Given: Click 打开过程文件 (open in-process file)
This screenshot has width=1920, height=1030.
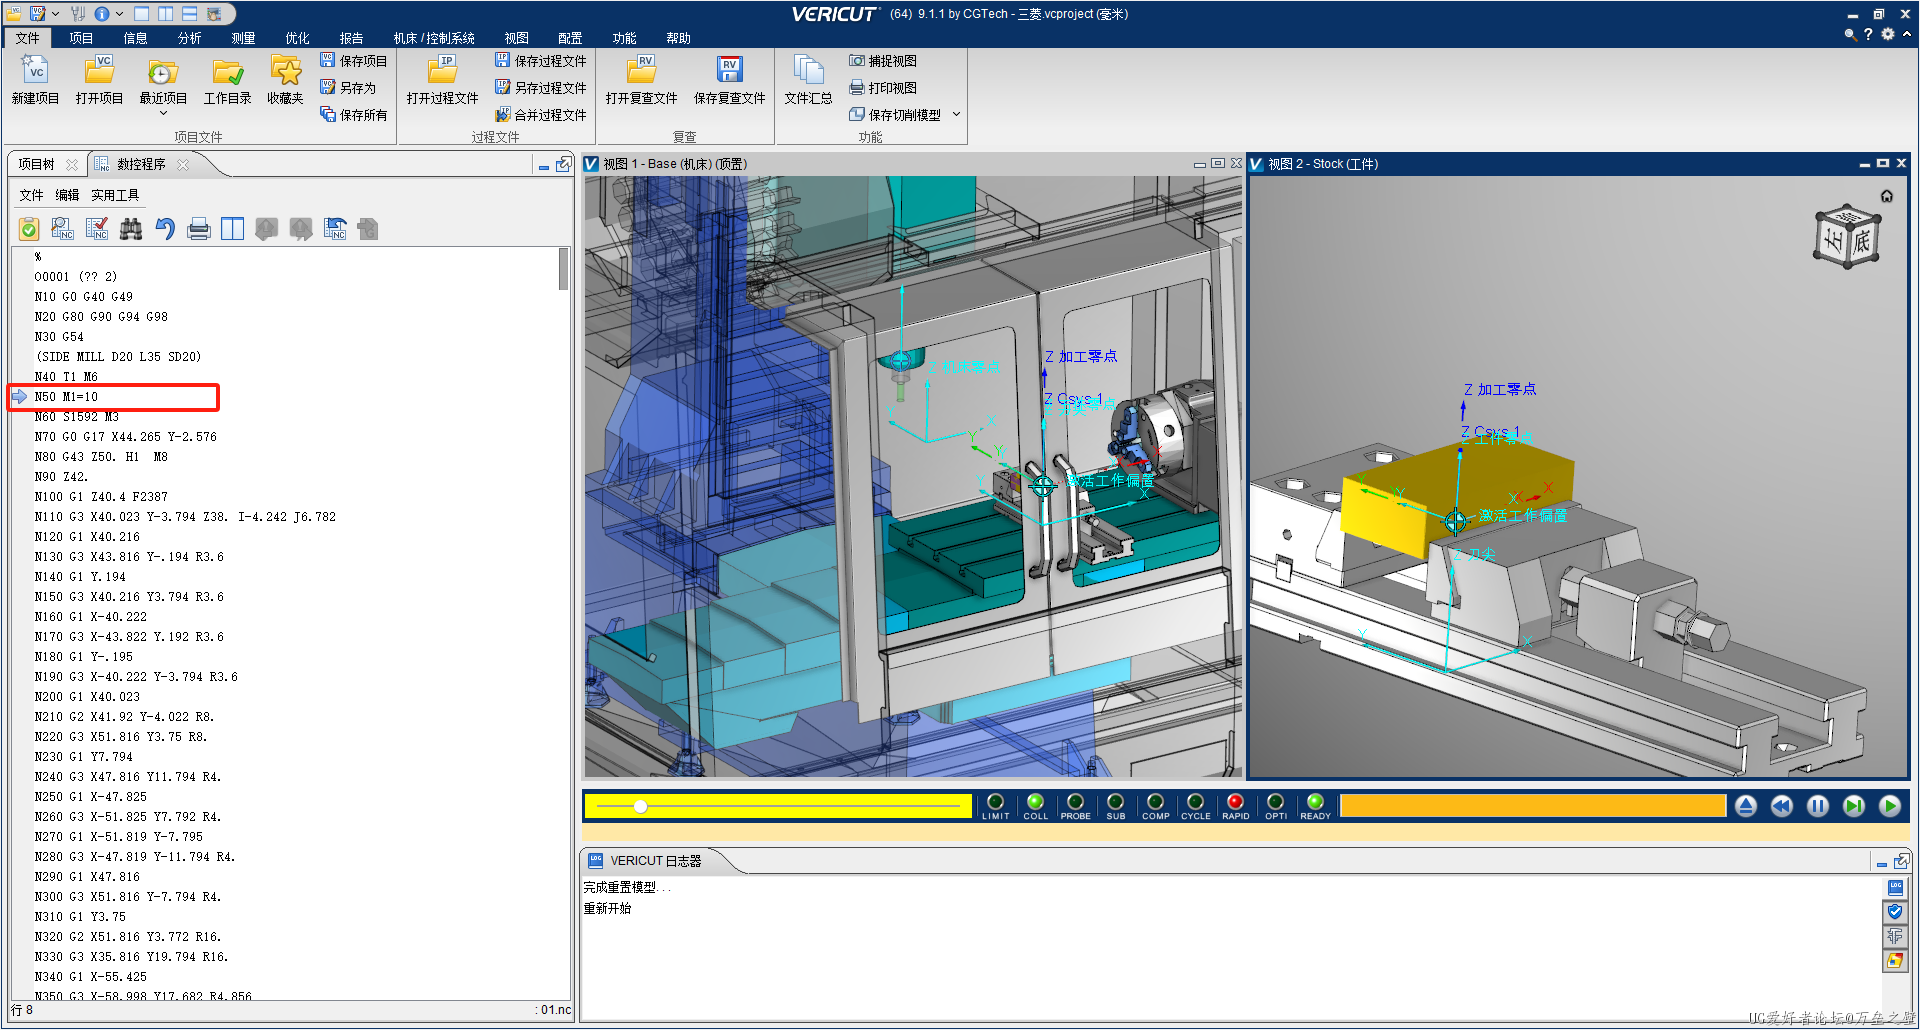Looking at the screenshot, I should (442, 80).
